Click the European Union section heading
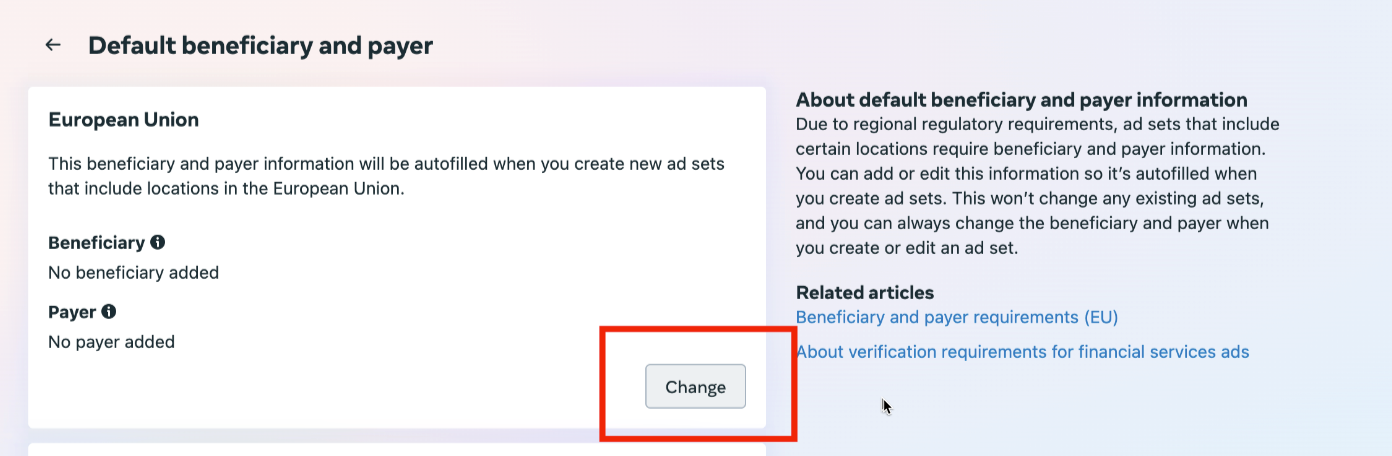This screenshot has width=1392, height=456. click(123, 120)
